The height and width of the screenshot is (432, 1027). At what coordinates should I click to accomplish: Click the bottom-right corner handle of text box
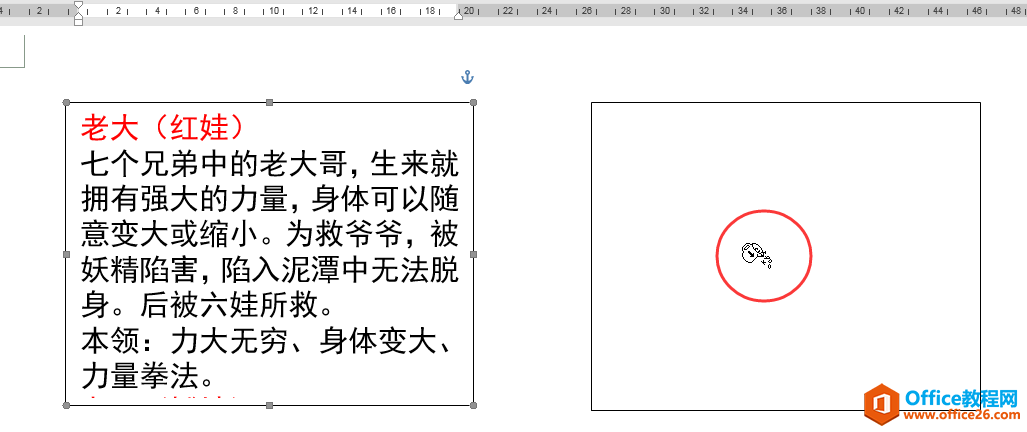[x=474, y=406]
